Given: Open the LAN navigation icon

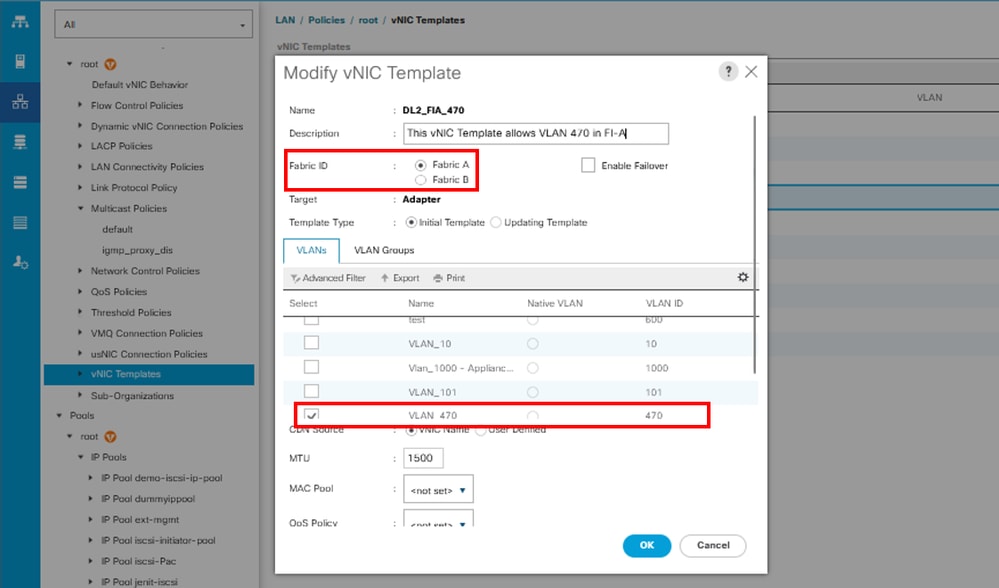Looking at the screenshot, I should [19, 101].
